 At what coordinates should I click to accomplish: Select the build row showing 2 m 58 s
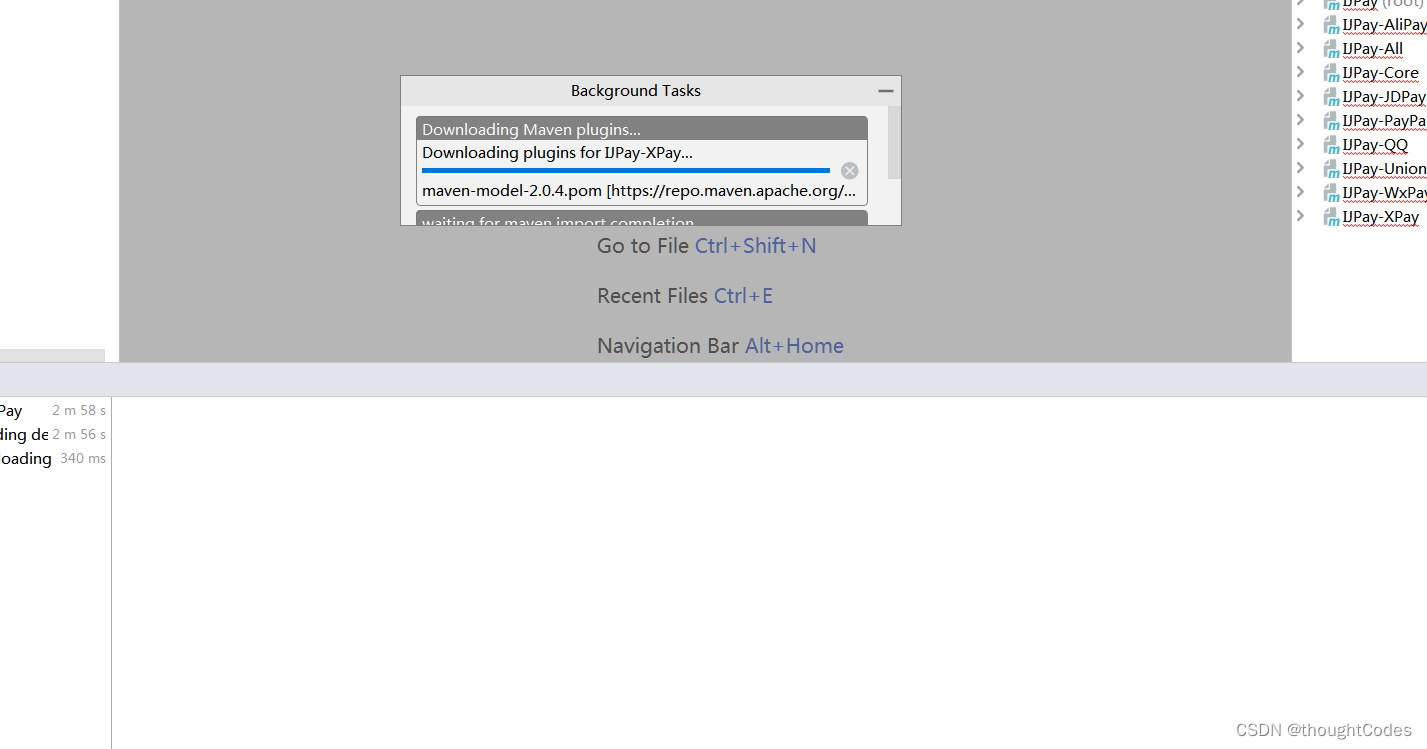53,411
